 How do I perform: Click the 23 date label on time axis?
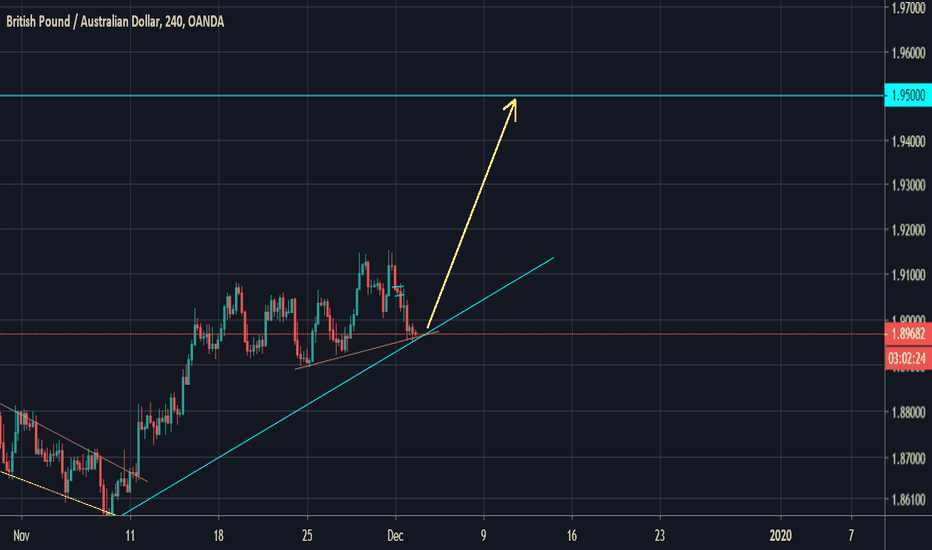tap(660, 535)
